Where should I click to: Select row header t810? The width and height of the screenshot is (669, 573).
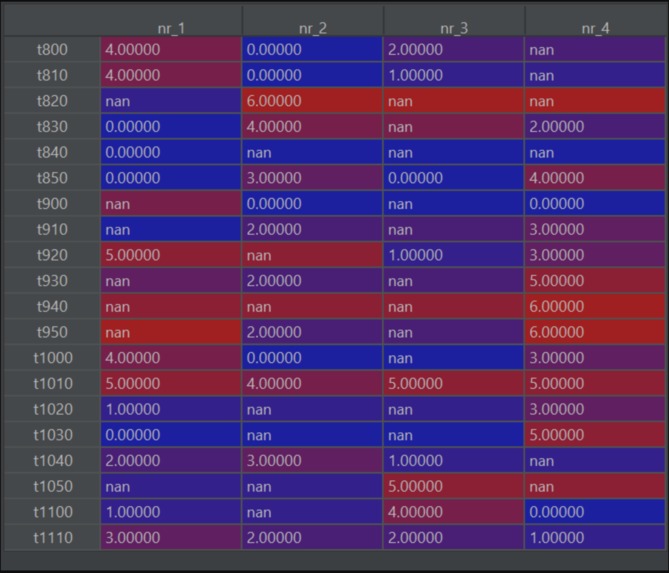[x=52, y=75]
